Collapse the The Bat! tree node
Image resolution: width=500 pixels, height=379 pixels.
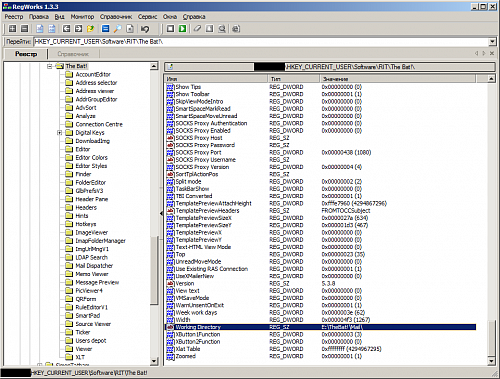(x=50, y=66)
